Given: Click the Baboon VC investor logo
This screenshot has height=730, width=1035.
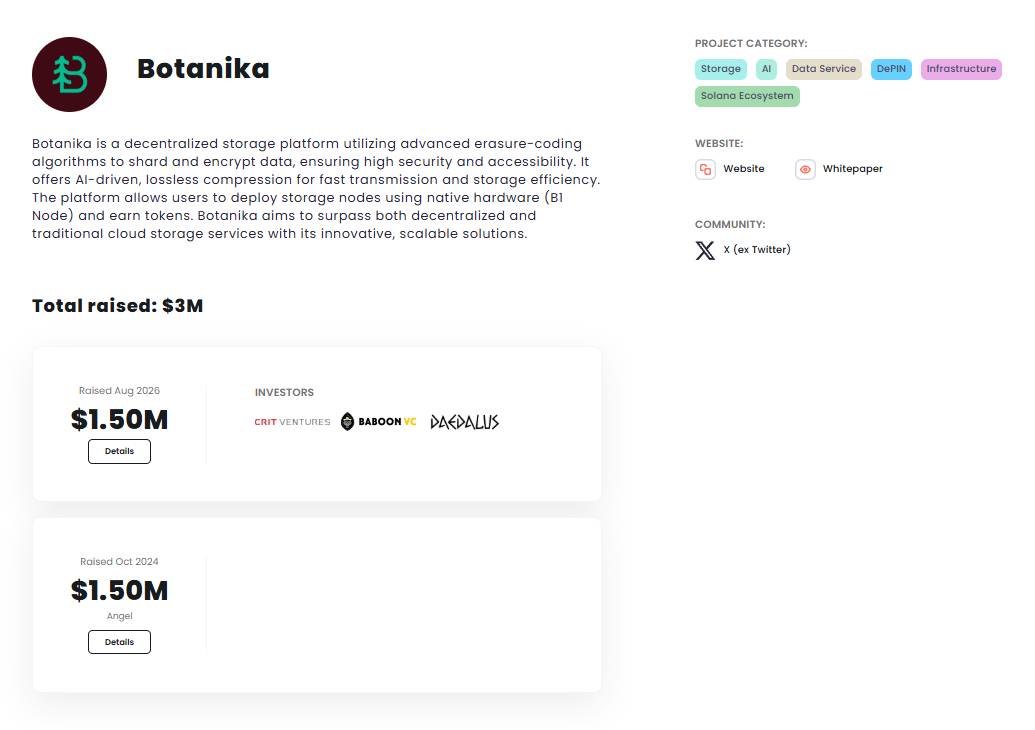Looking at the screenshot, I should point(379,421).
